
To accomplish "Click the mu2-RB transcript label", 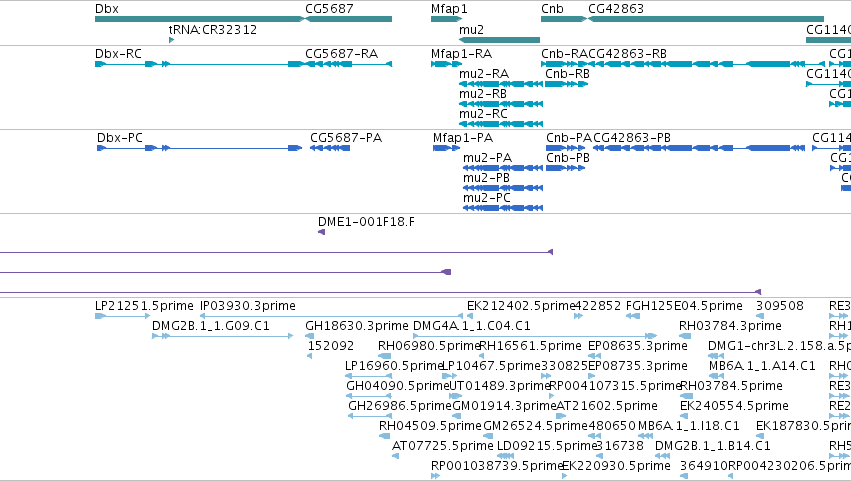I will pos(483,94).
